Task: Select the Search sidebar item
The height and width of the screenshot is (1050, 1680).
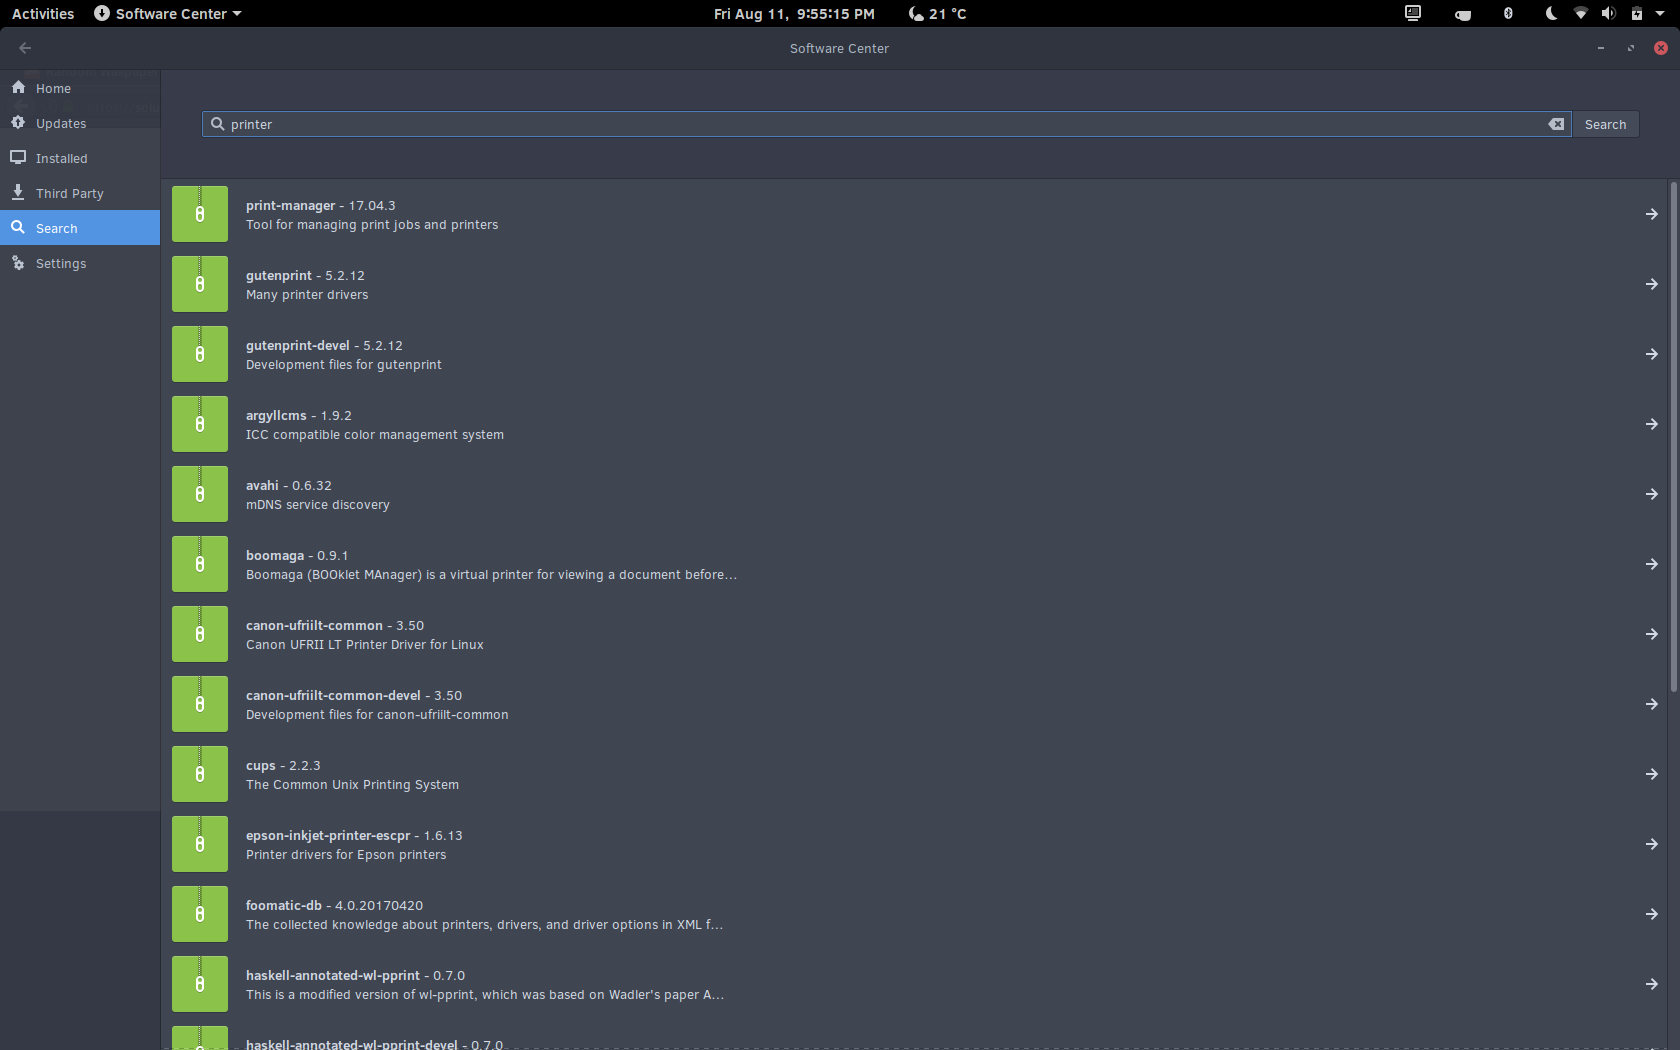Action: pyautogui.click(x=80, y=228)
